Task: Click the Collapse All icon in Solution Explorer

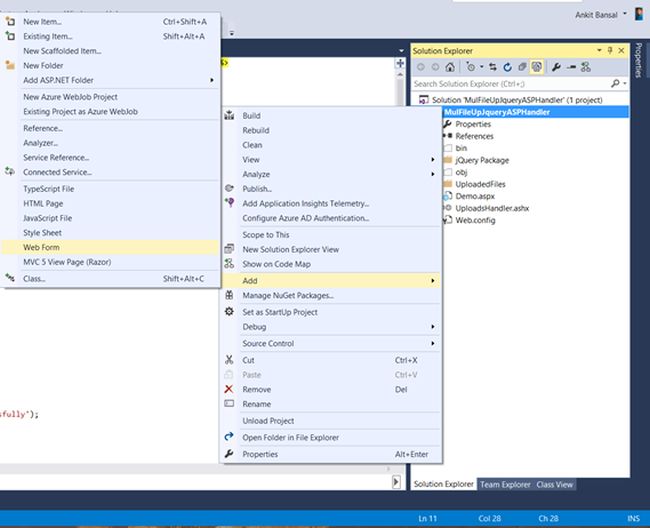Action: tap(522, 67)
